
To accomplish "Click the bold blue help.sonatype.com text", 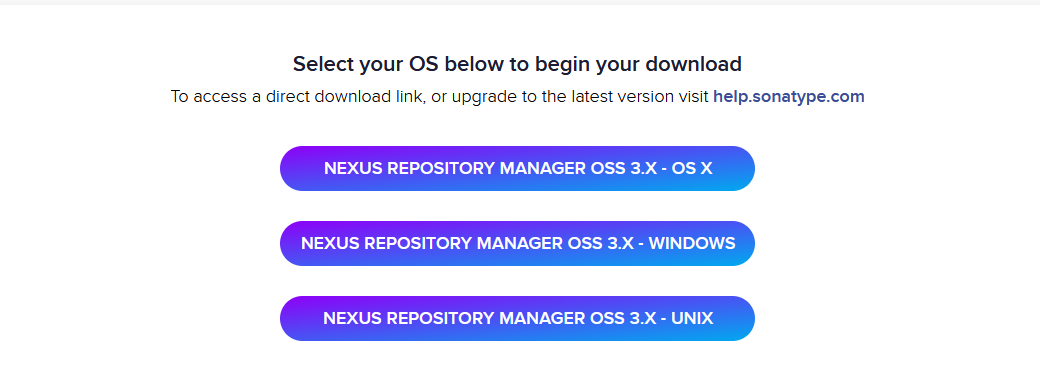I will (789, 96).
